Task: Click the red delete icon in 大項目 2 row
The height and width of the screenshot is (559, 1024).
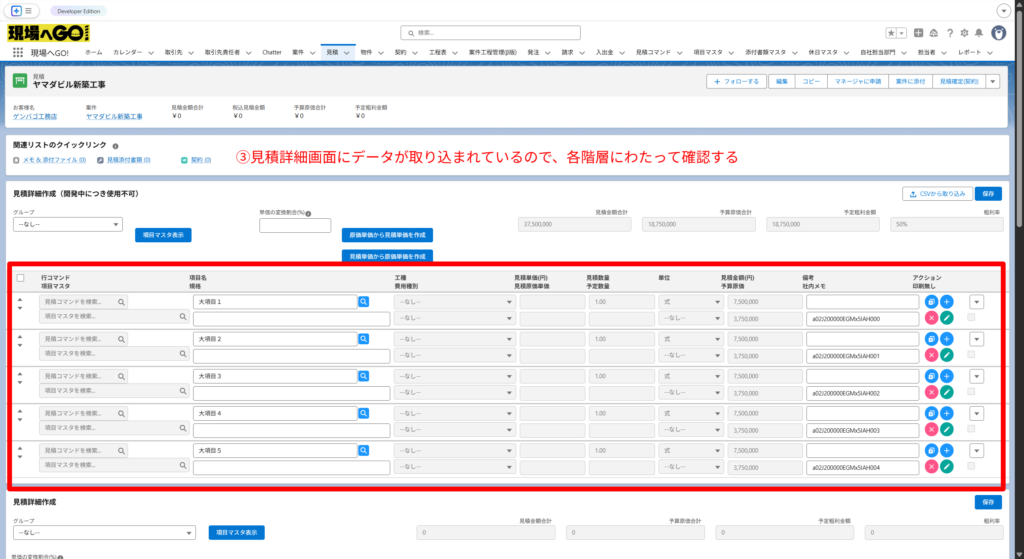Action: click(x=931, y=355)
